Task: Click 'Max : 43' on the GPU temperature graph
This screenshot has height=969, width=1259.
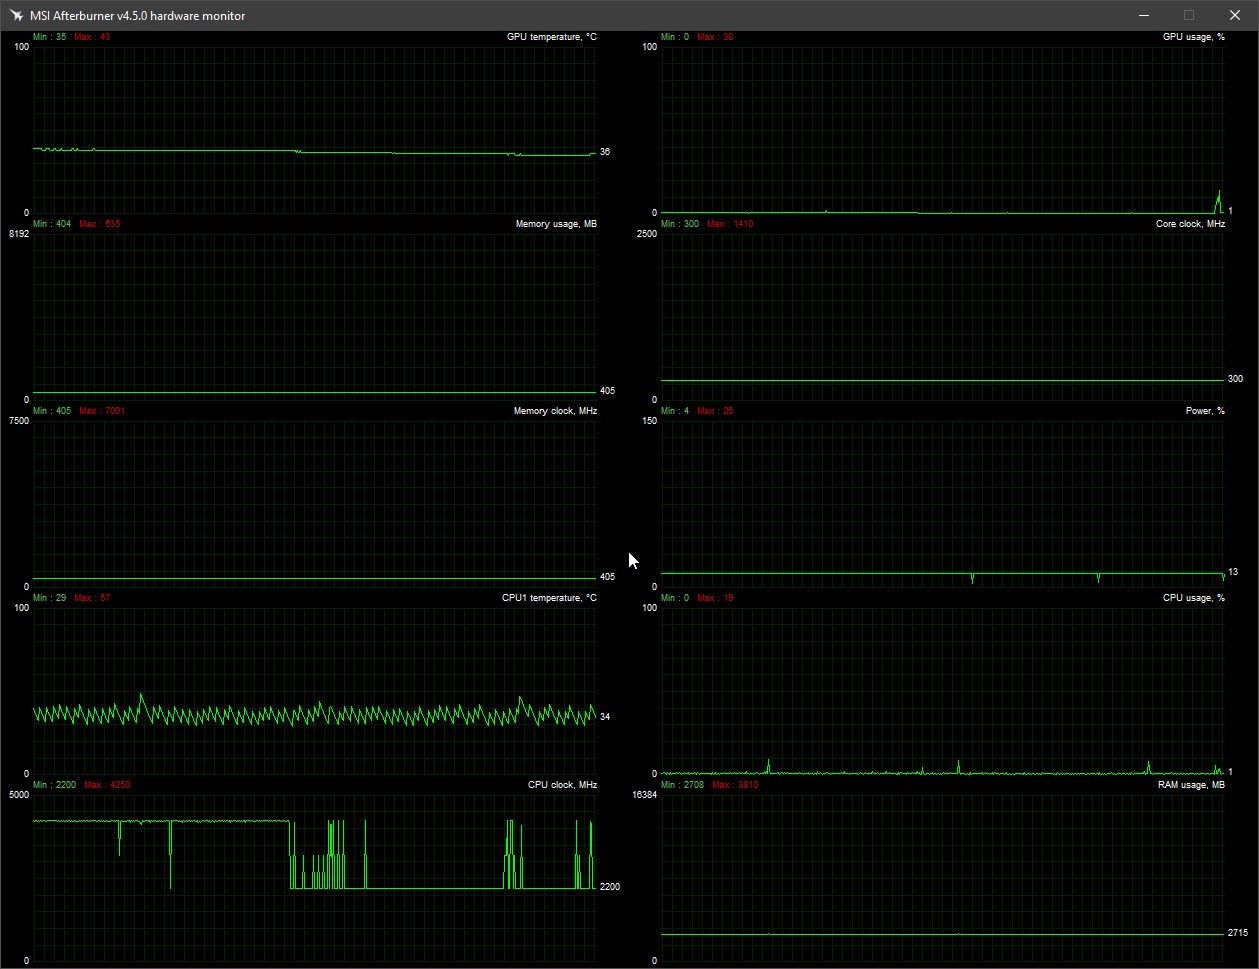Action: pyautogui.click(x=92, y=37)
